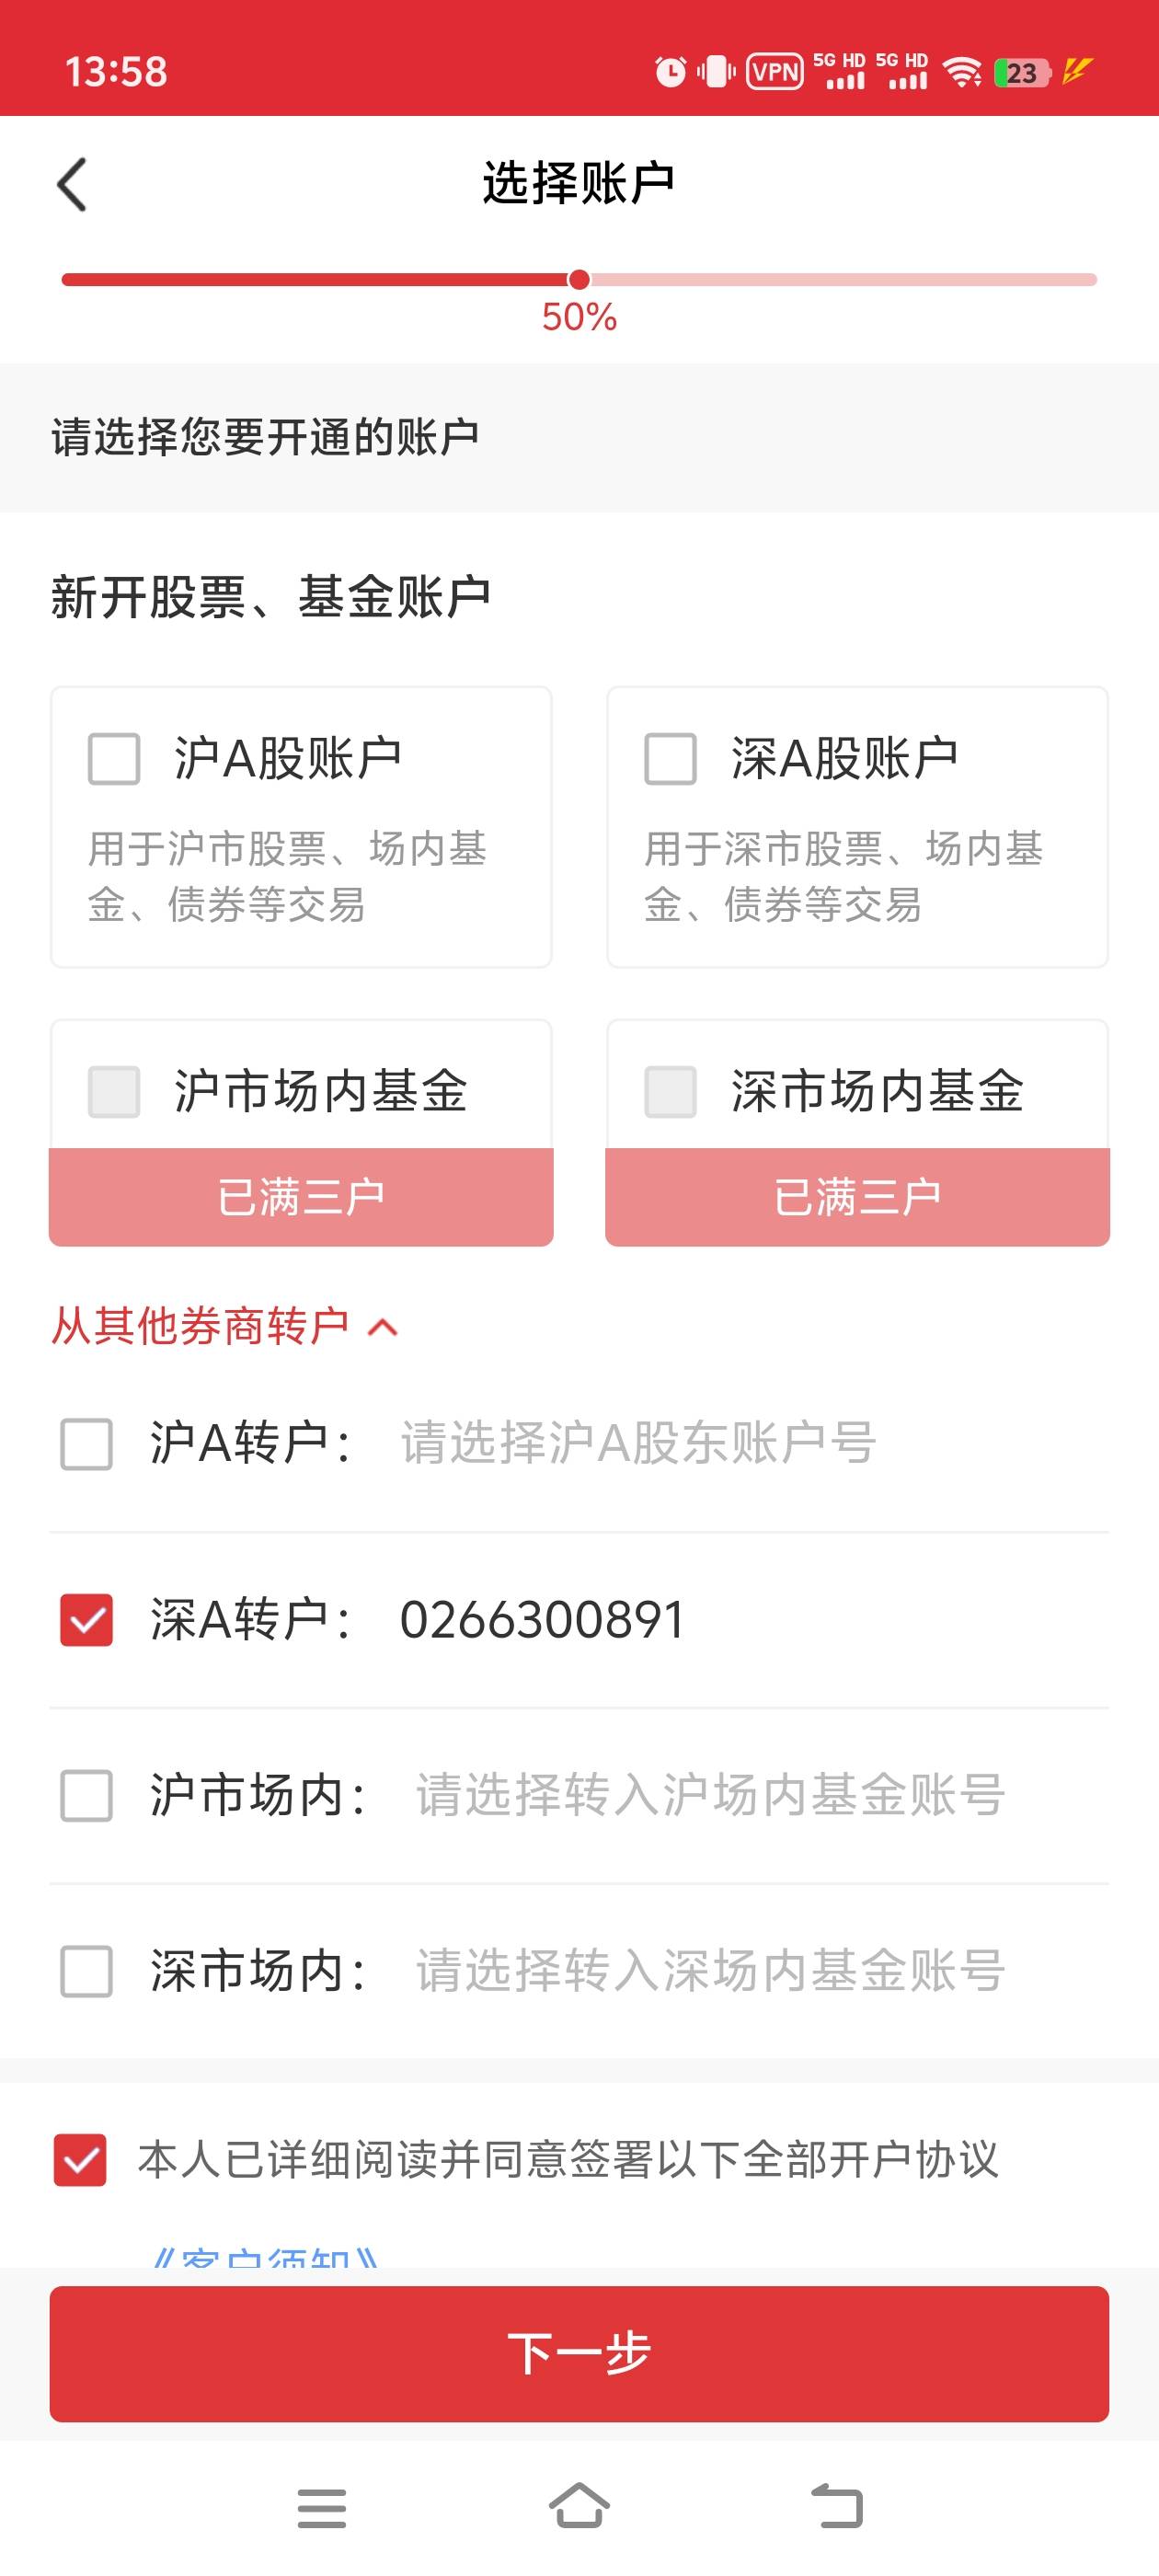This screenshot has width=1159, height=2576.
Task: Tap the VPN status bar icon
Action: pyautogui.click(x=775, y=72)
